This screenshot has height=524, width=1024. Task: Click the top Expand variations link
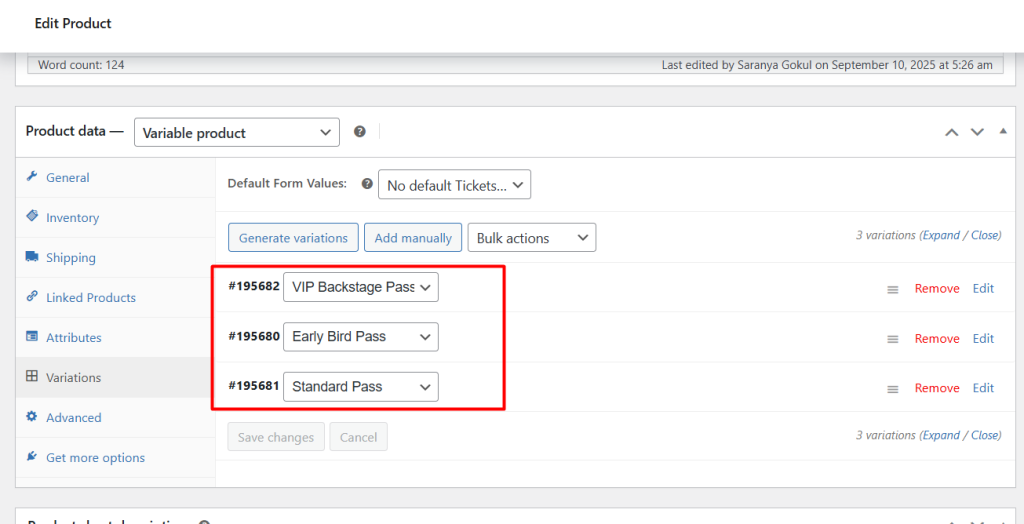pos(940,236)
